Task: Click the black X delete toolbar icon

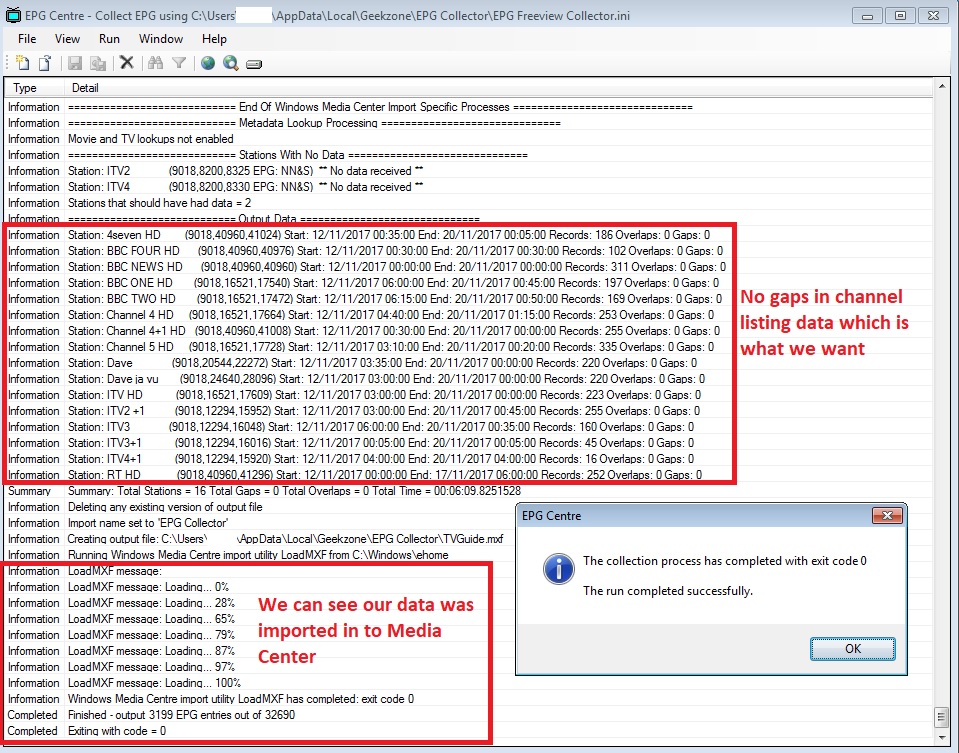Action: (127, 63)
